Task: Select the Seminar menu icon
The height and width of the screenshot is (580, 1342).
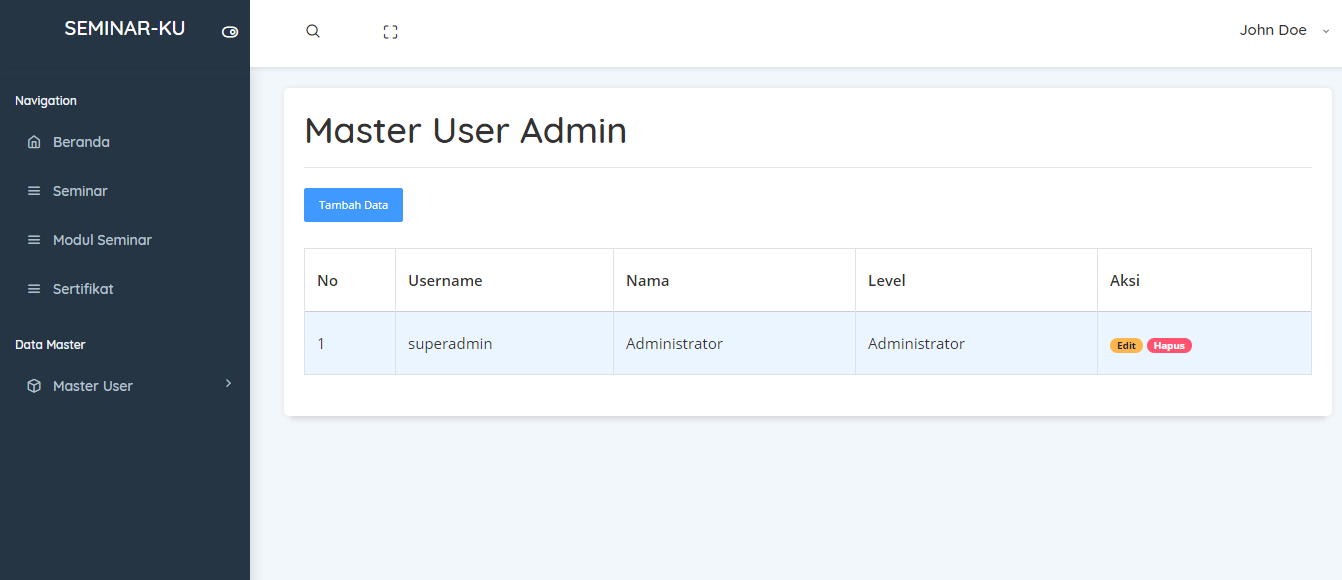Action: (33, 191)
